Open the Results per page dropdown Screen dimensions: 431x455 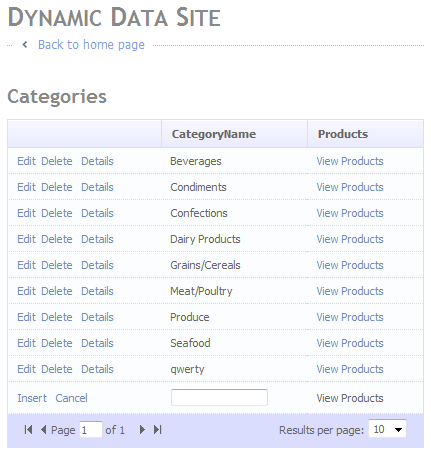click(387, 429)
